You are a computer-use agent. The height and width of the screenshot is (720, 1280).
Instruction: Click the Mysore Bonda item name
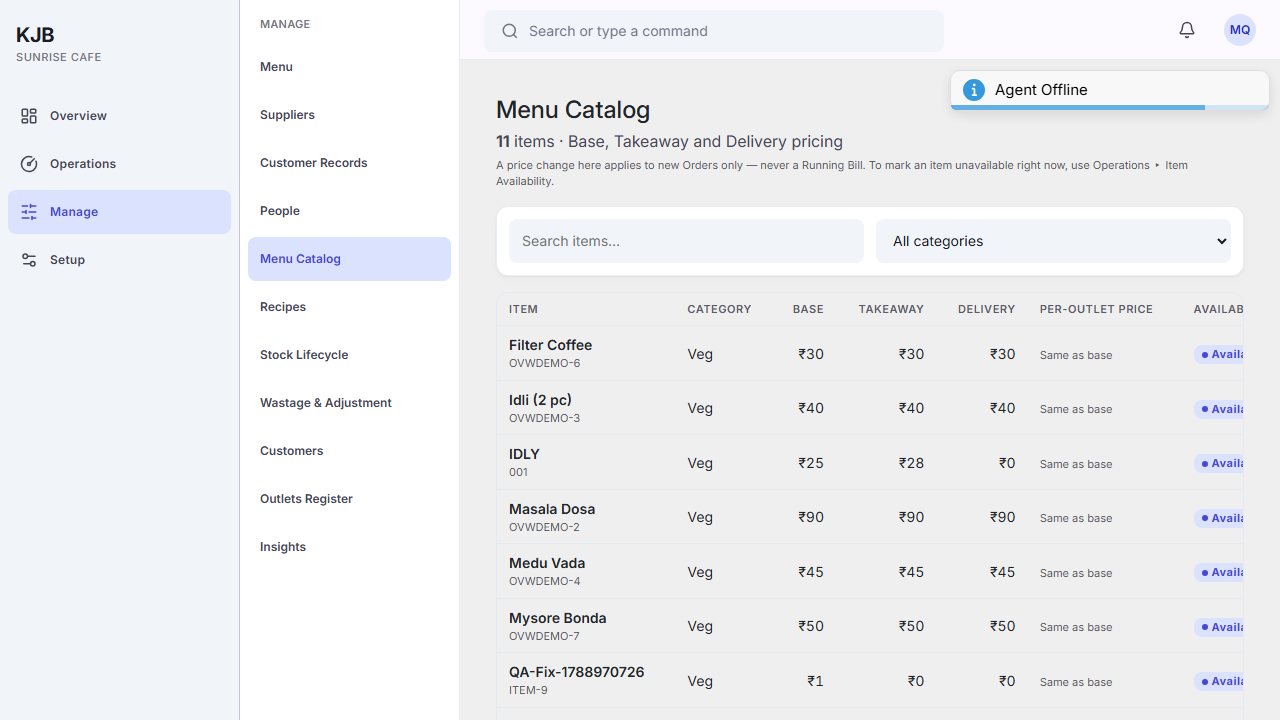557,618
